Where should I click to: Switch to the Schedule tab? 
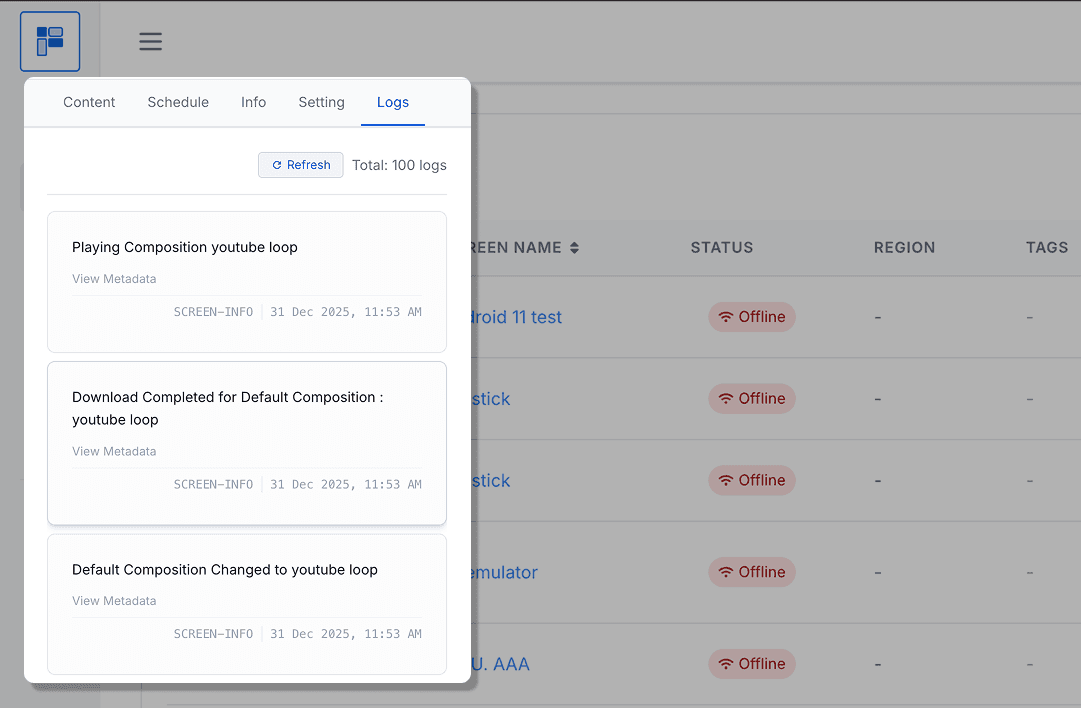click(178, 102)
